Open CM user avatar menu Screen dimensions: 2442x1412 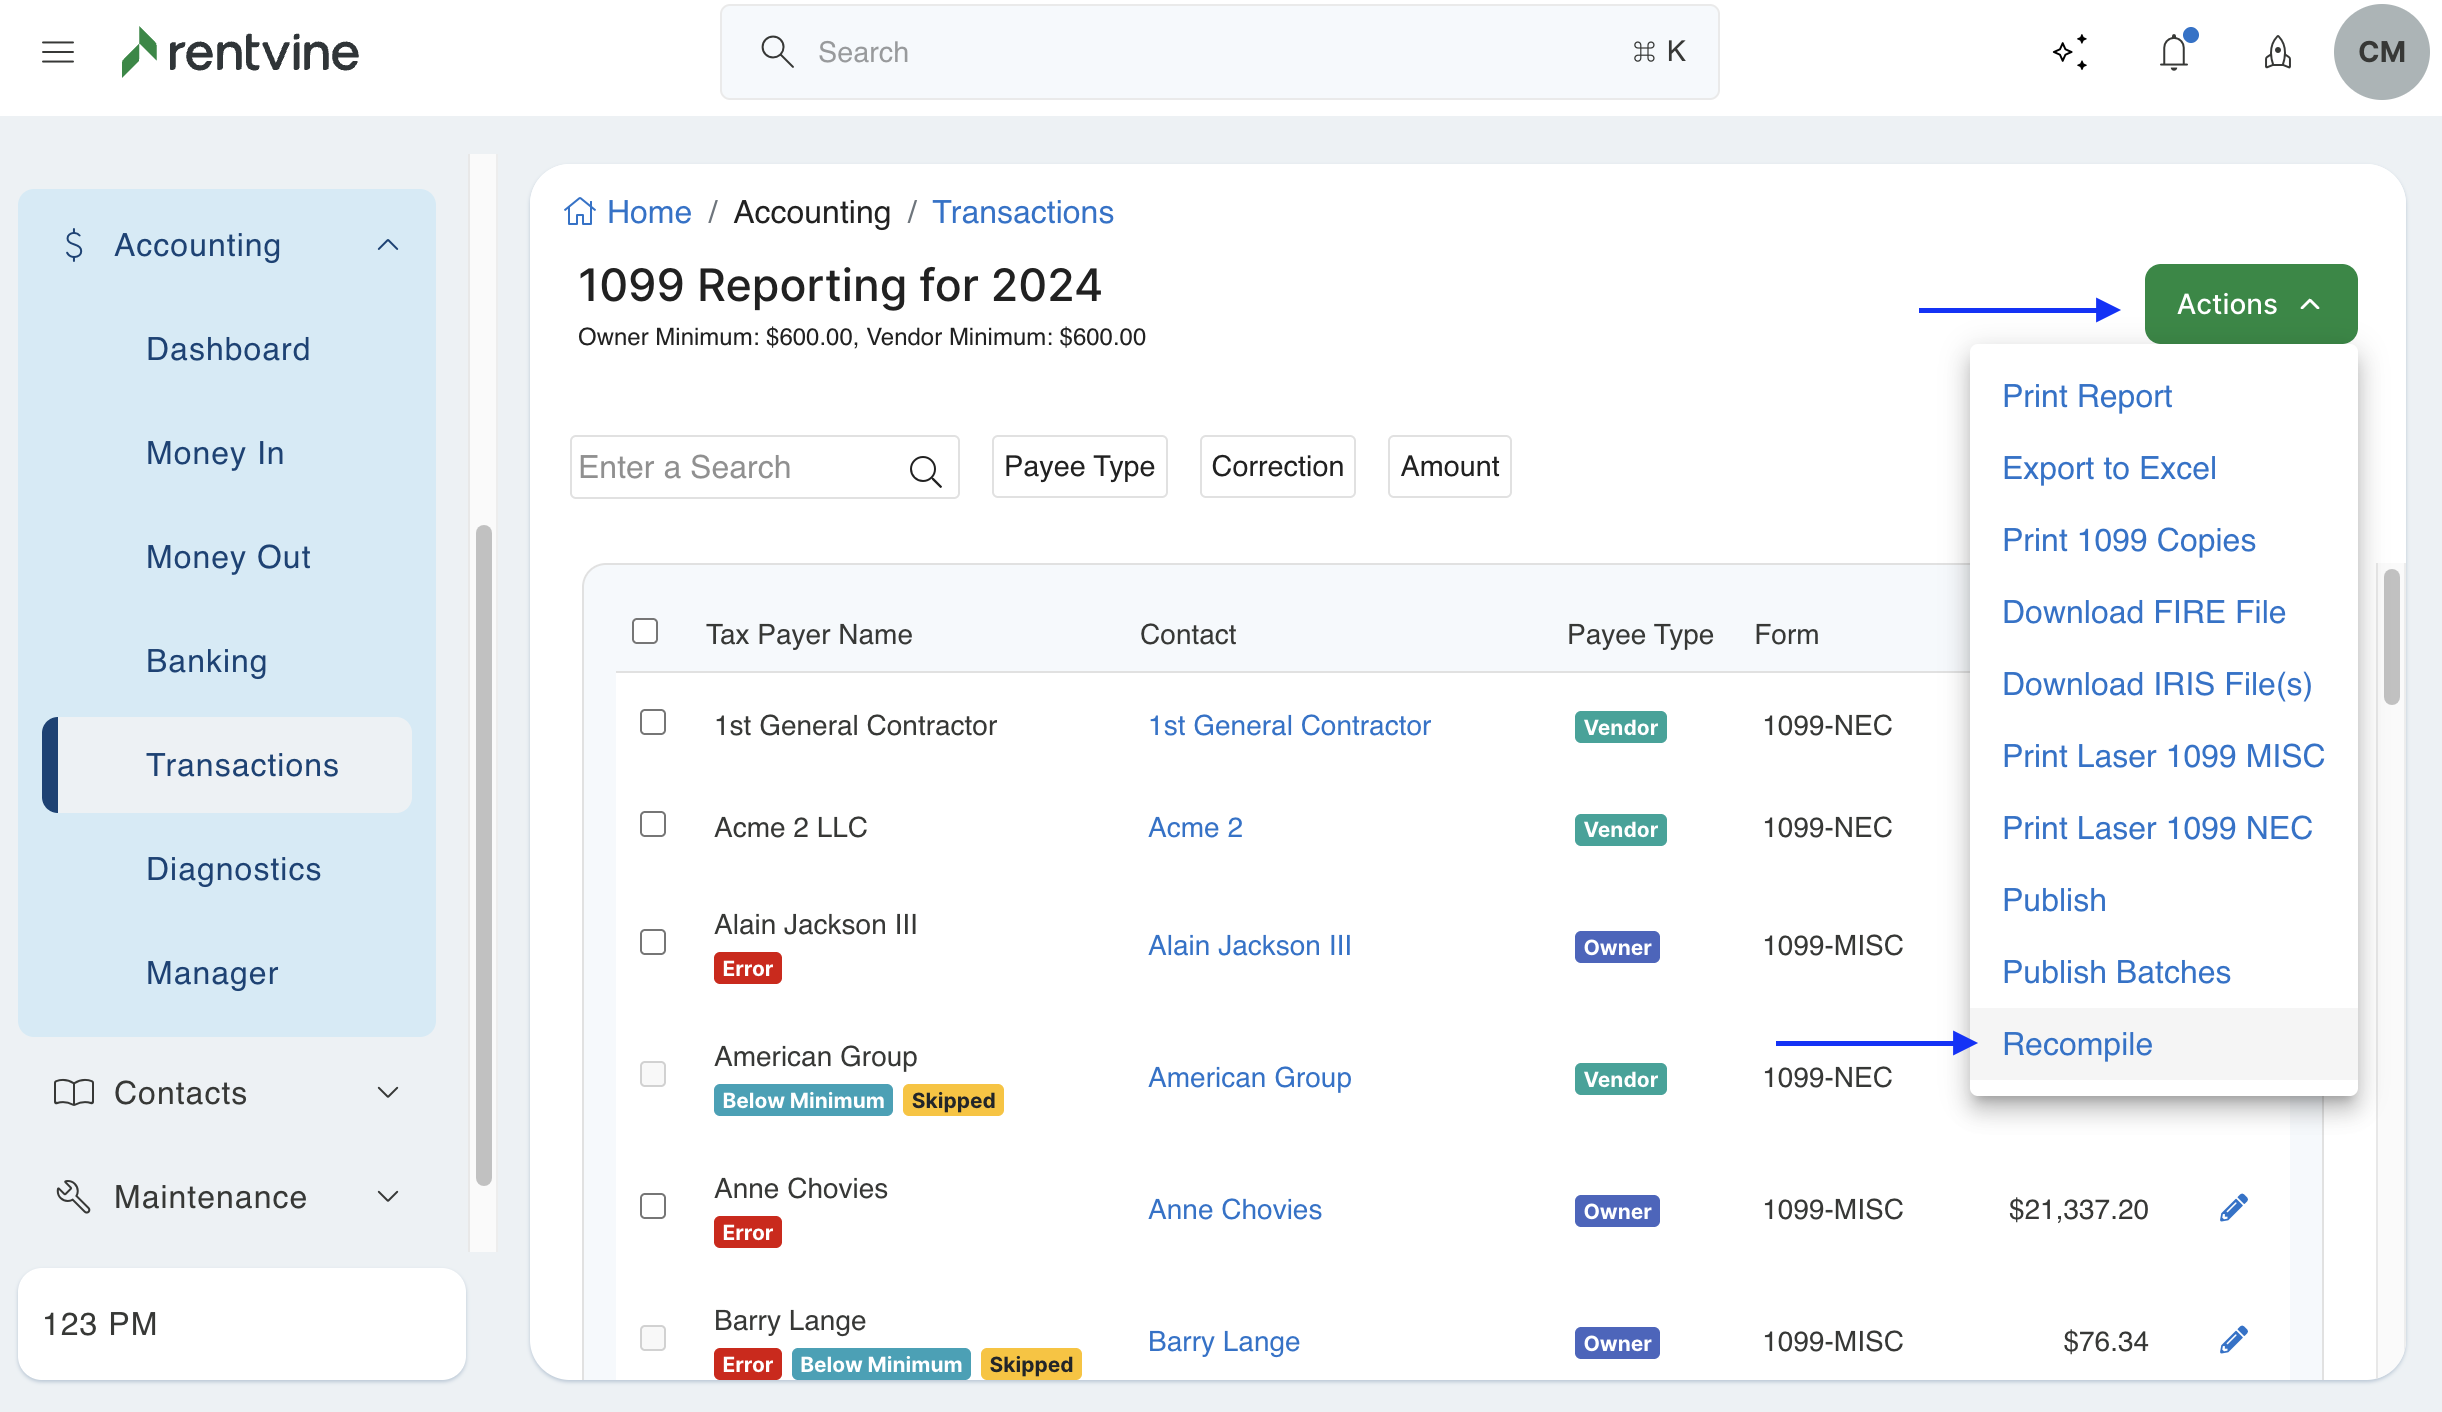(x=2381, y=52)
